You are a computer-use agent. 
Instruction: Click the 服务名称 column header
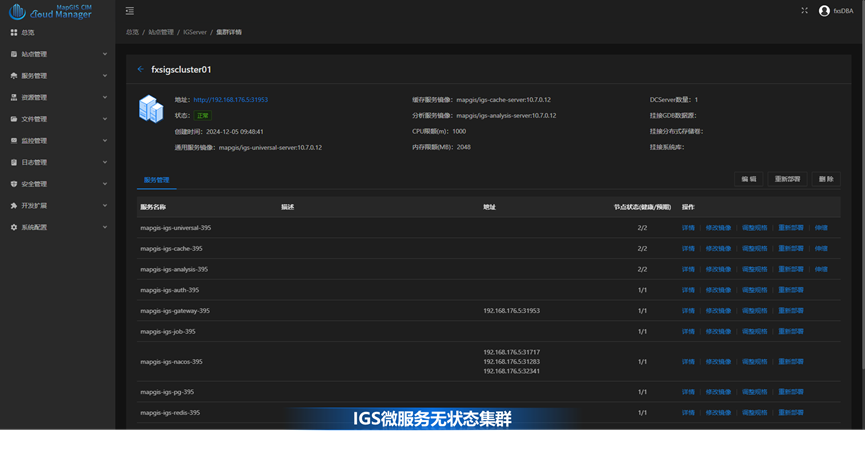pyautogui.click(x=153, y=207)
